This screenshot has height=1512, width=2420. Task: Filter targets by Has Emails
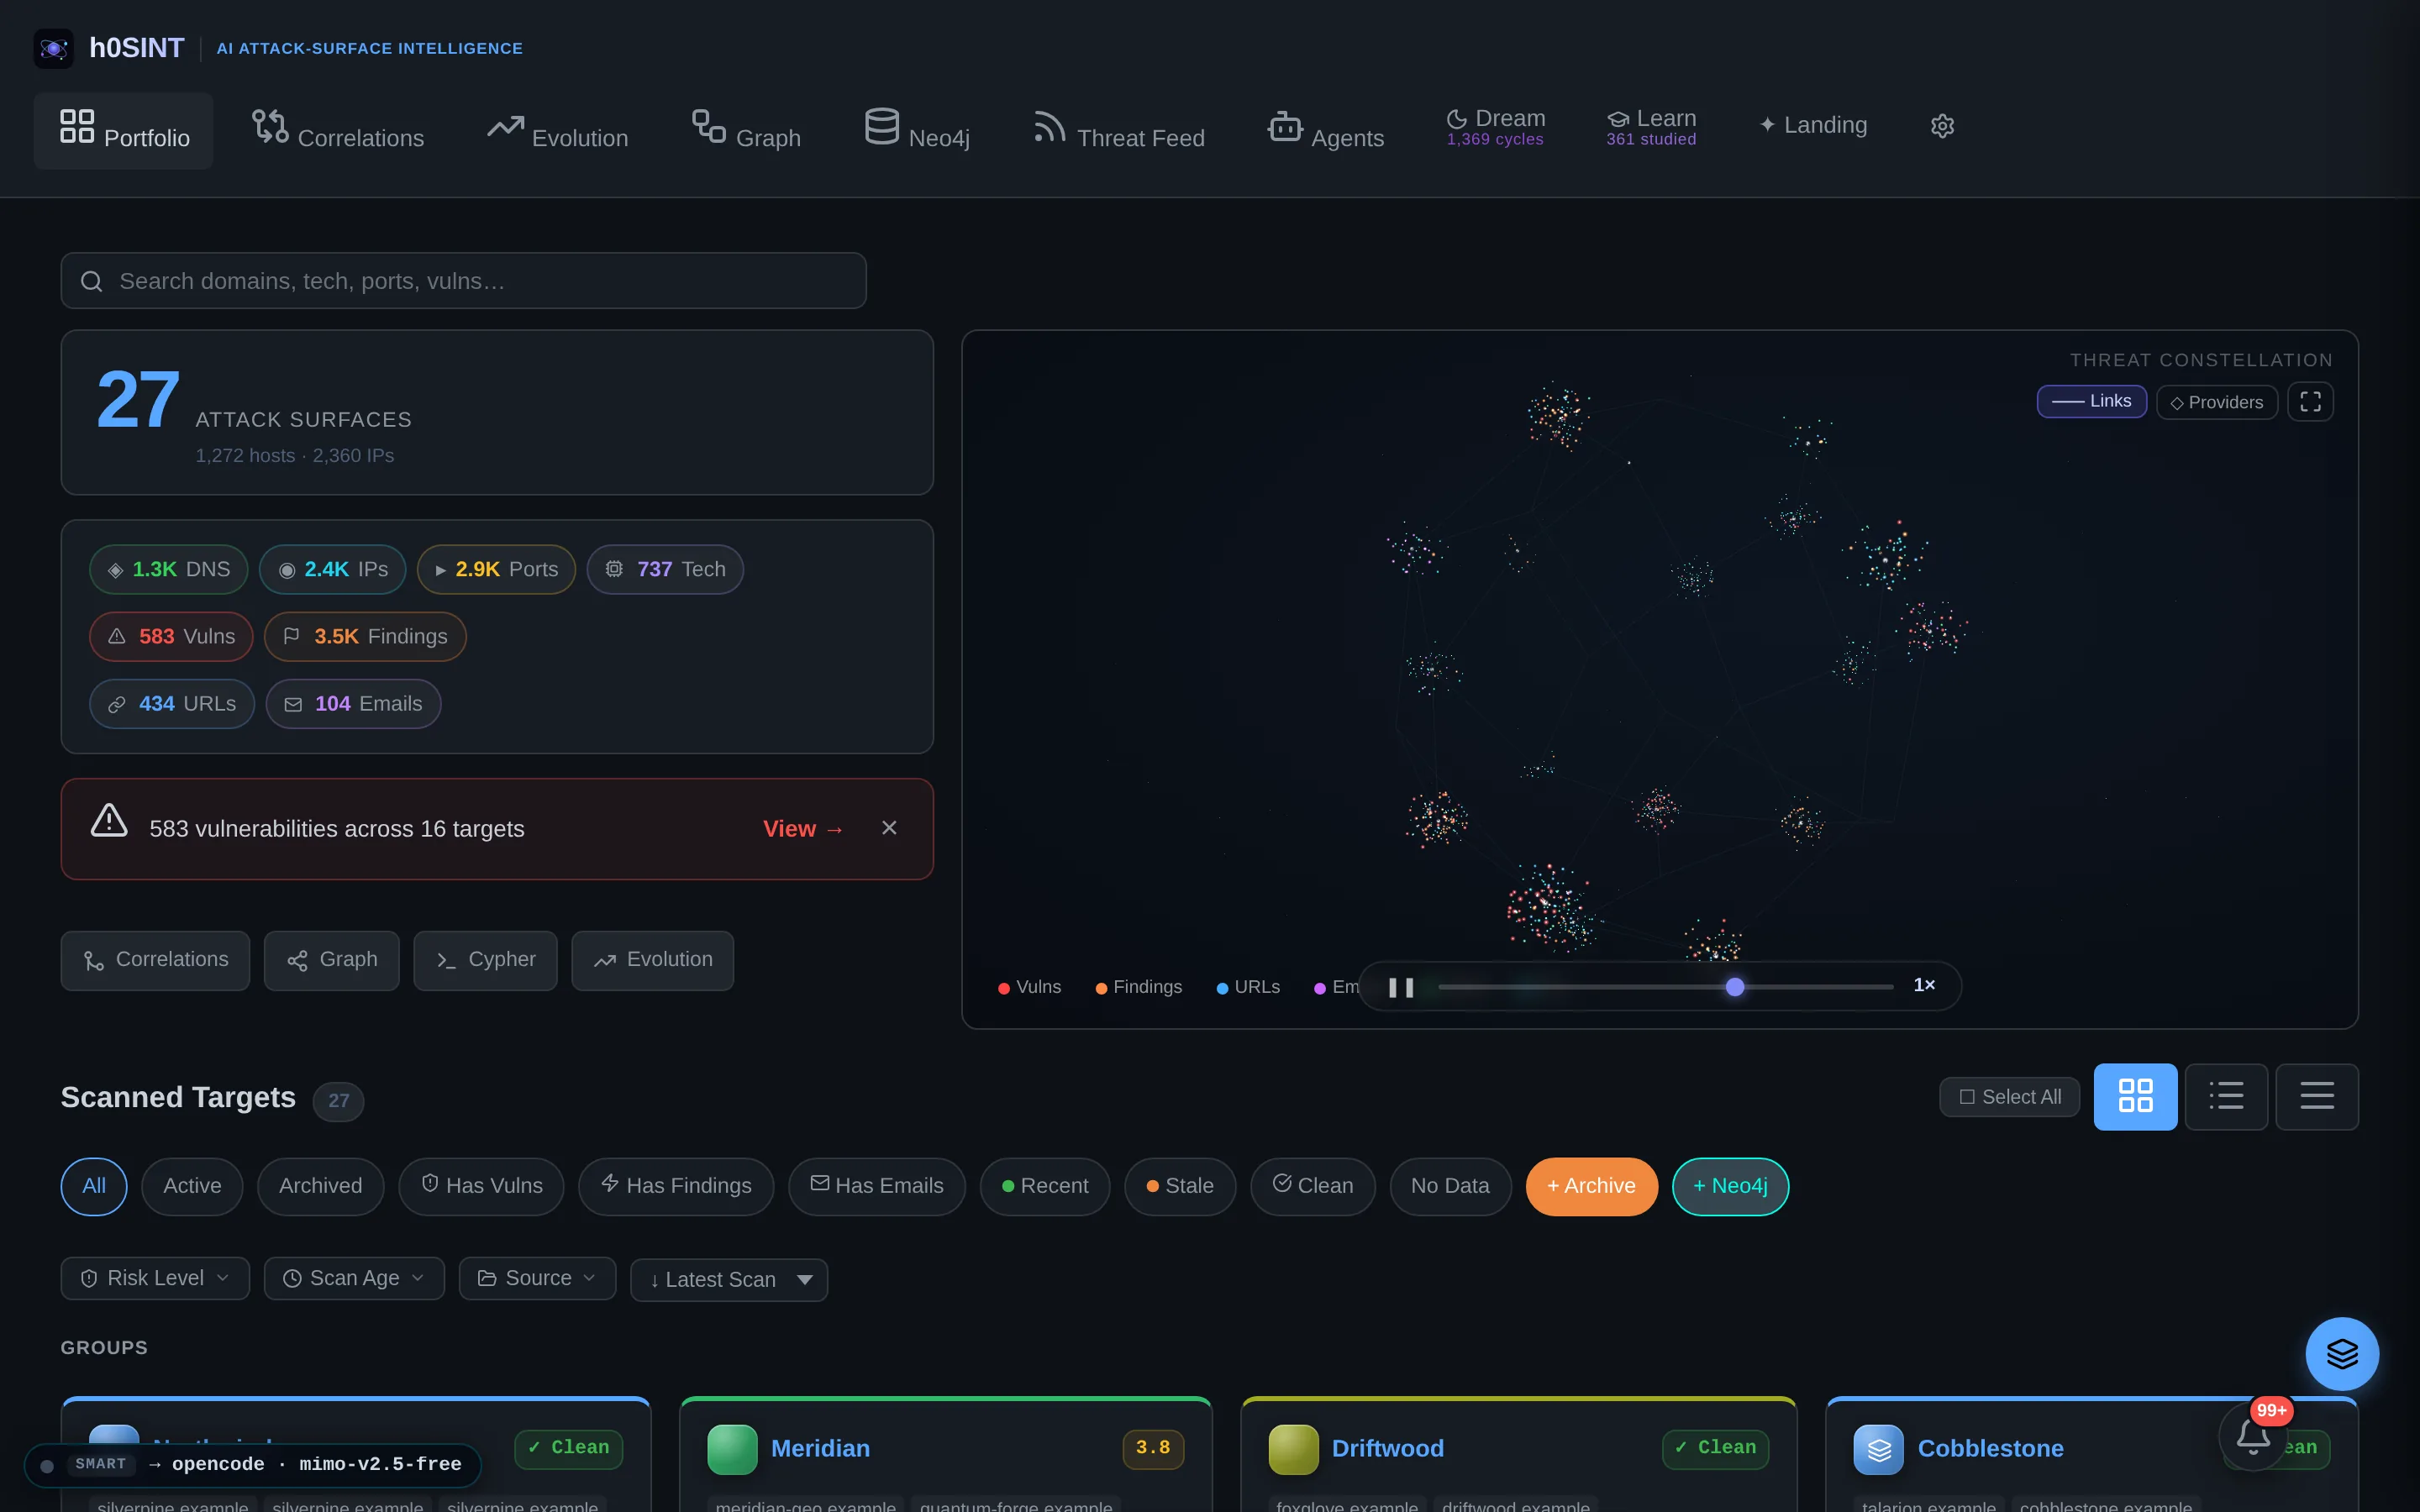click(x=877, y=1186)
